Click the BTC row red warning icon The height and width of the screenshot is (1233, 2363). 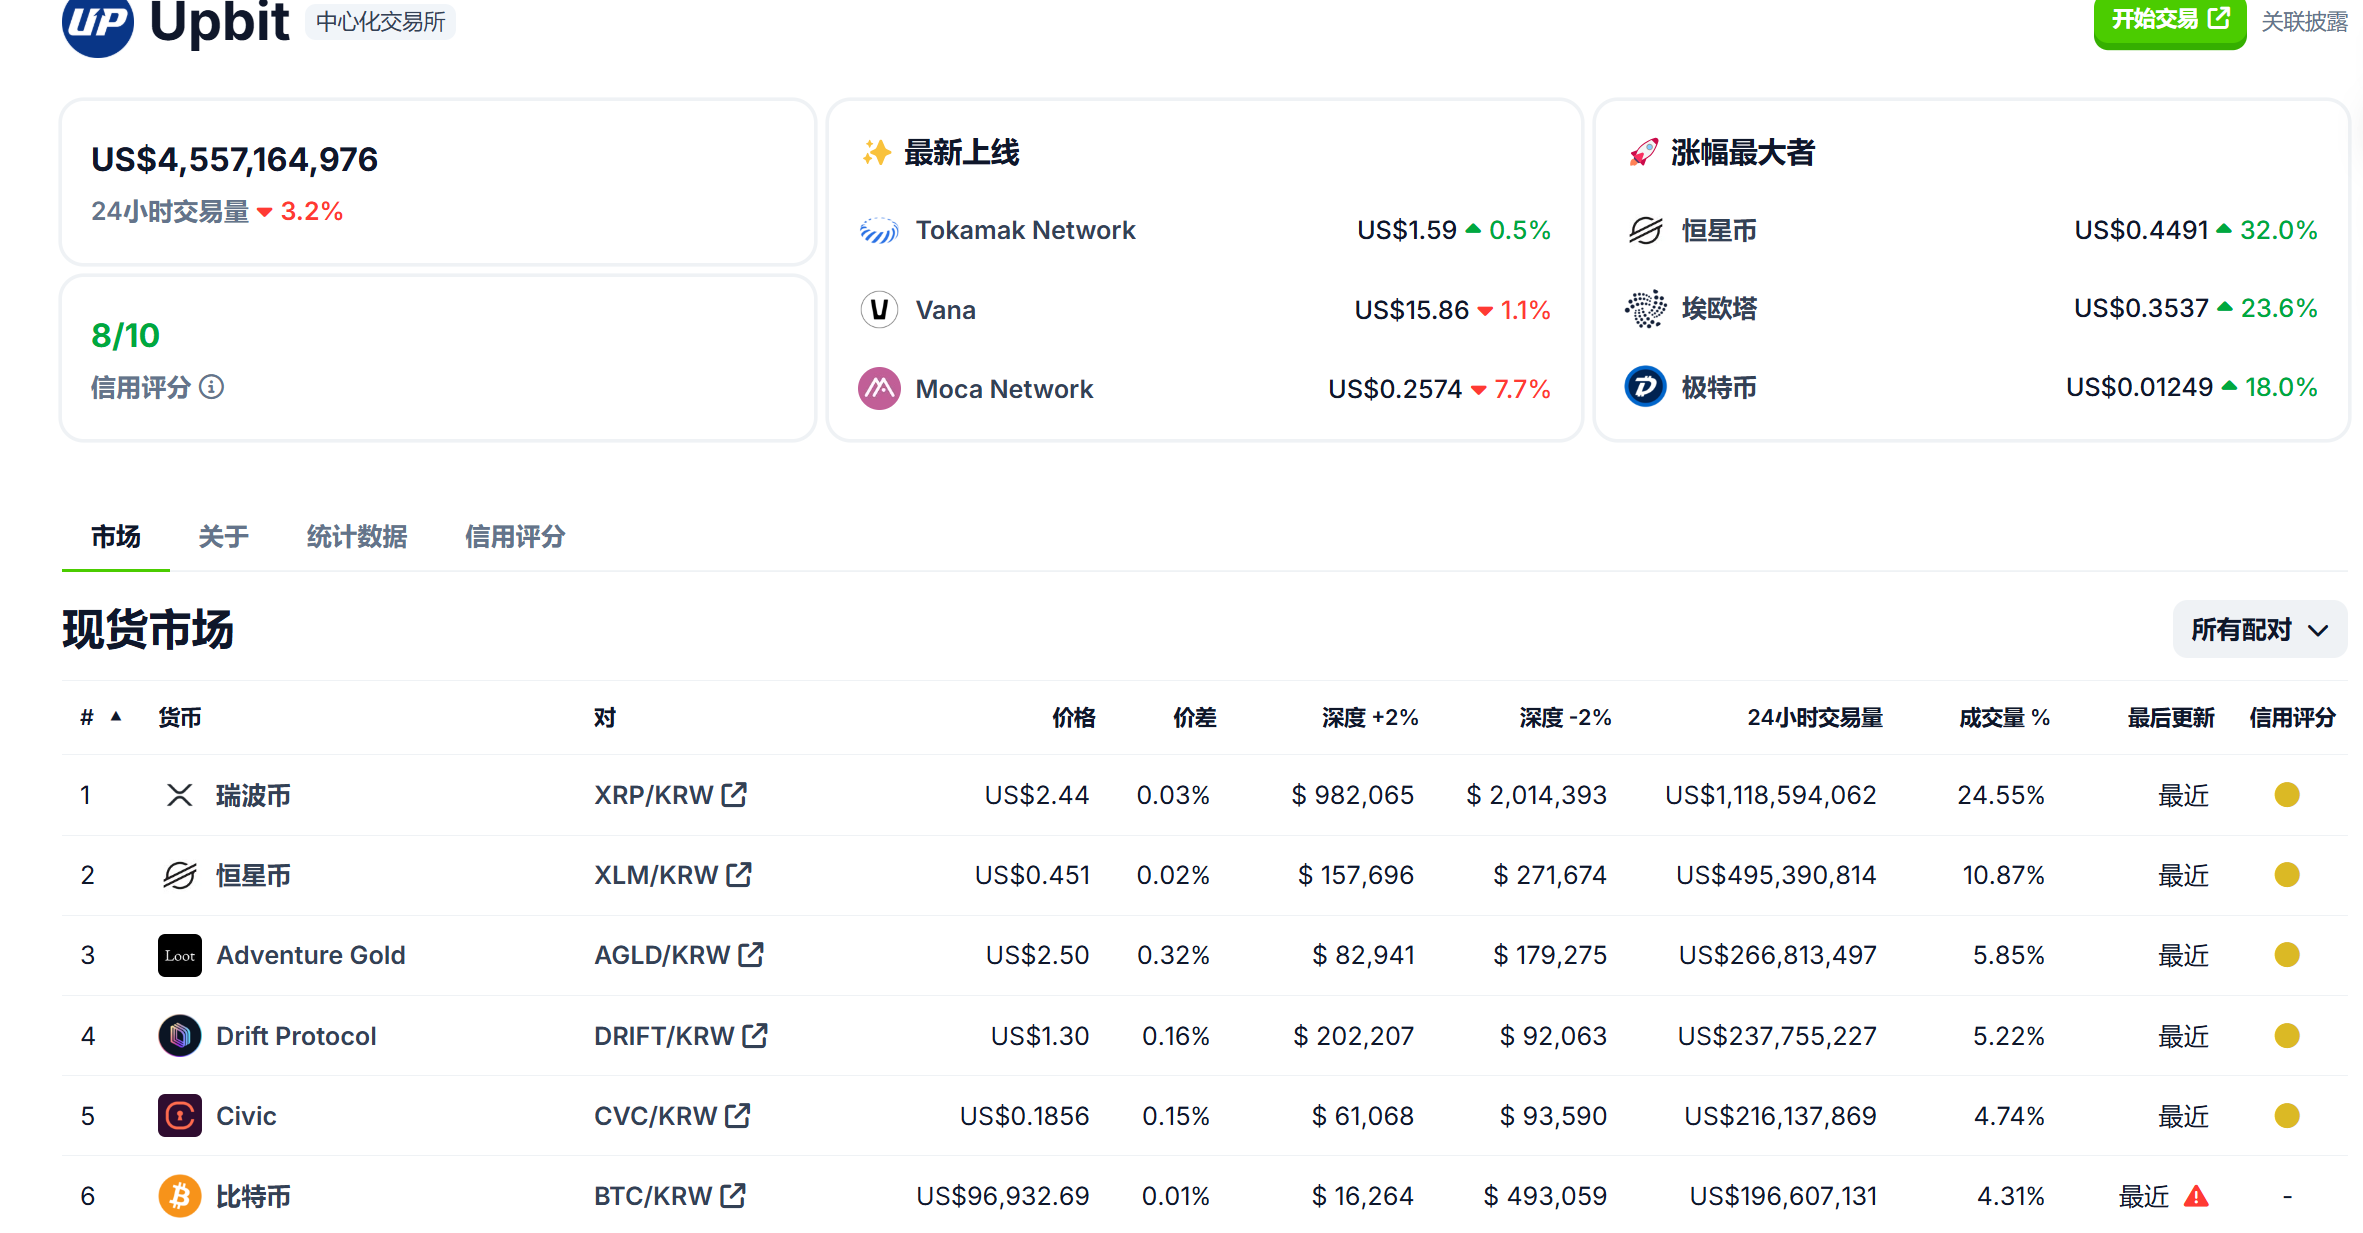[2196, 1196]
